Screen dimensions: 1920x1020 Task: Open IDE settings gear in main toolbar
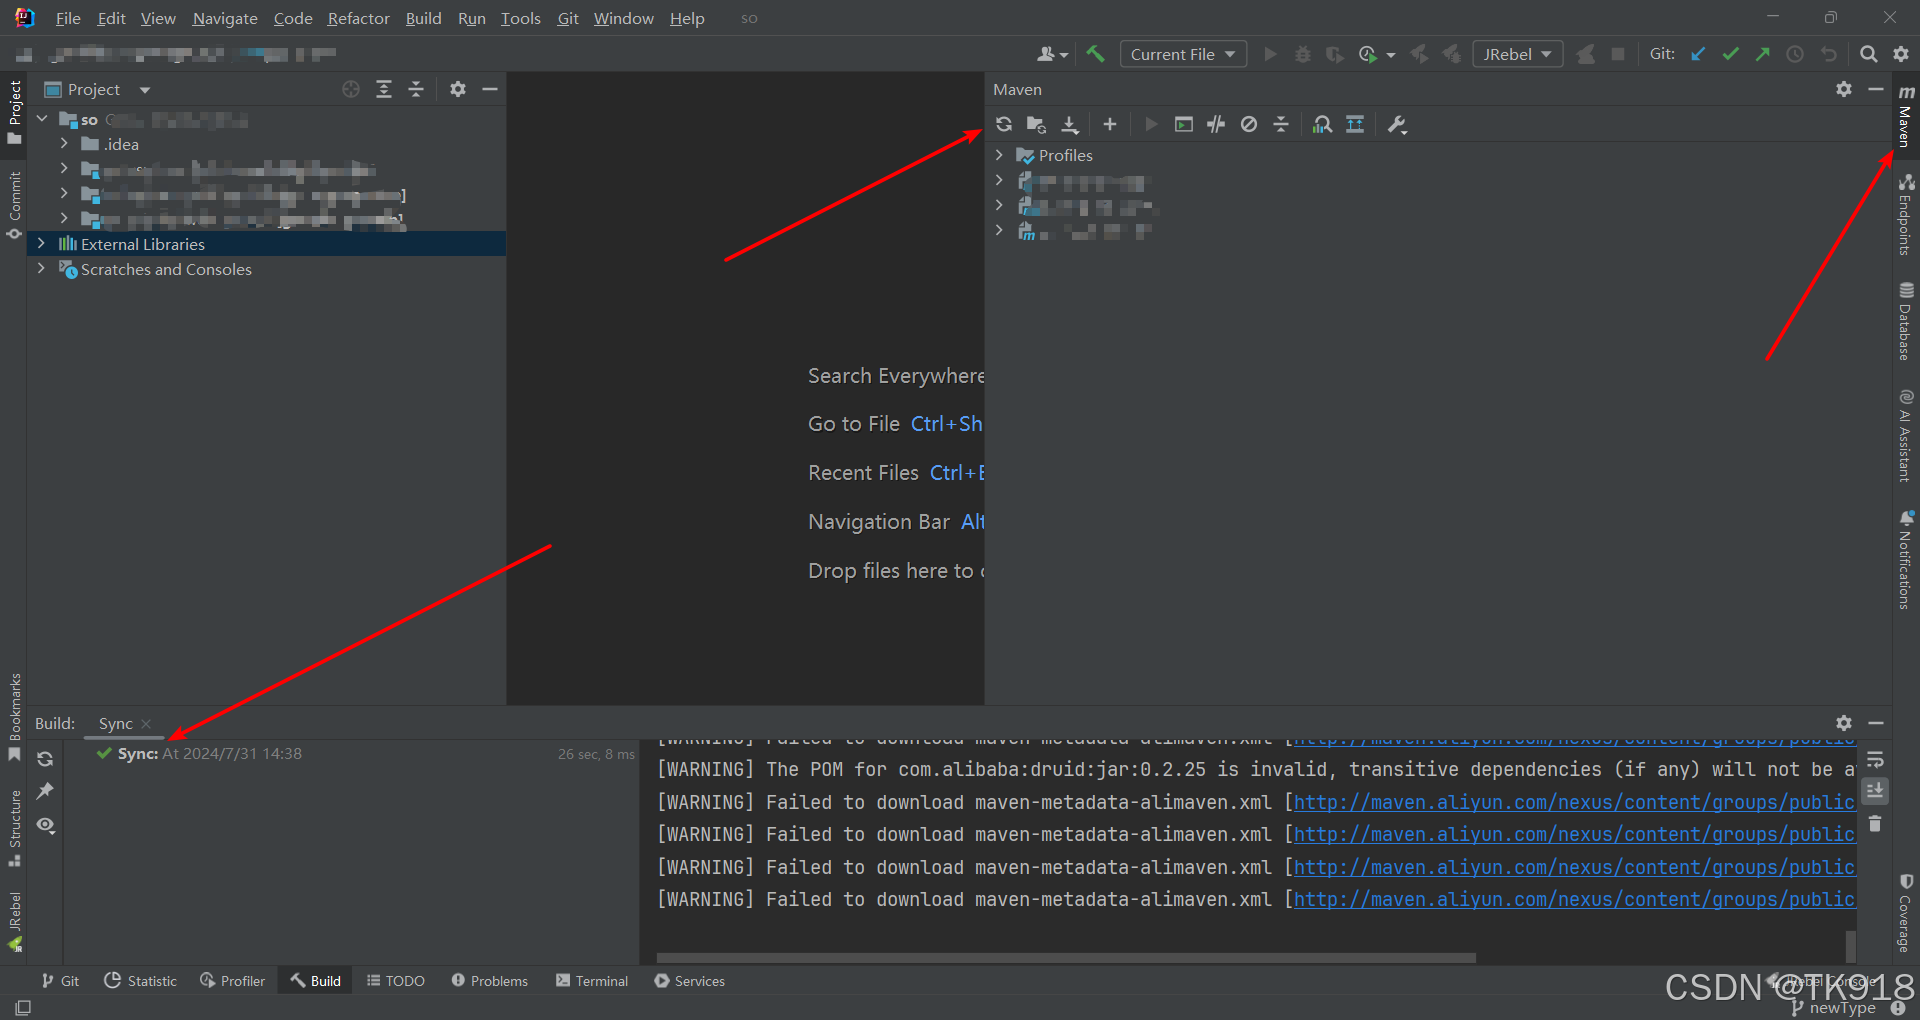click(1900, 54)
